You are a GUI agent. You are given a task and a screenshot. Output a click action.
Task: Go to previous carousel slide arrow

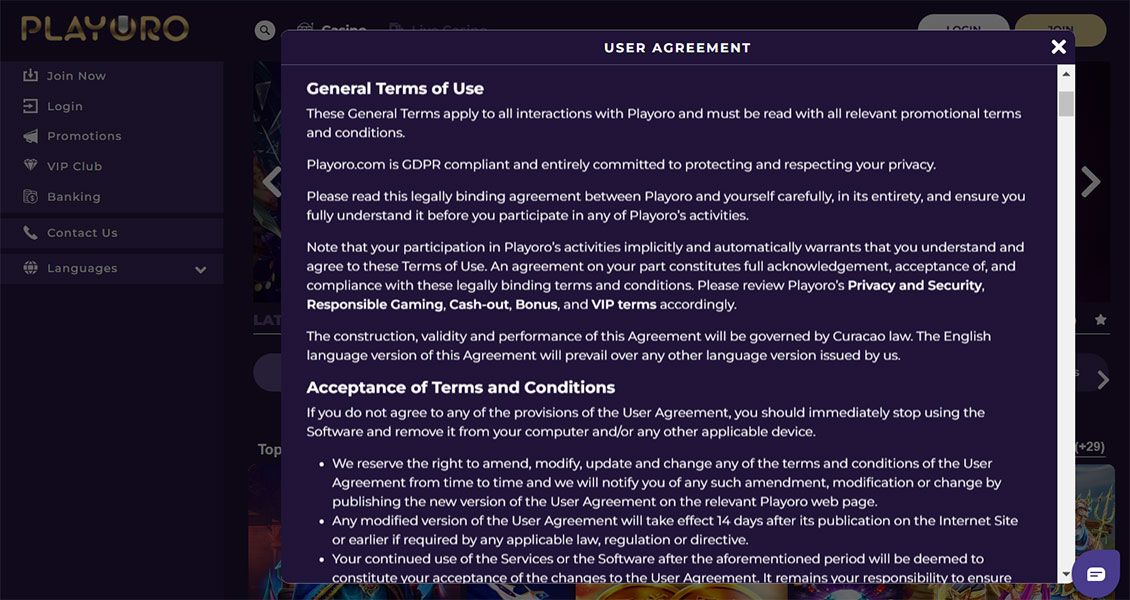(269, 182)
